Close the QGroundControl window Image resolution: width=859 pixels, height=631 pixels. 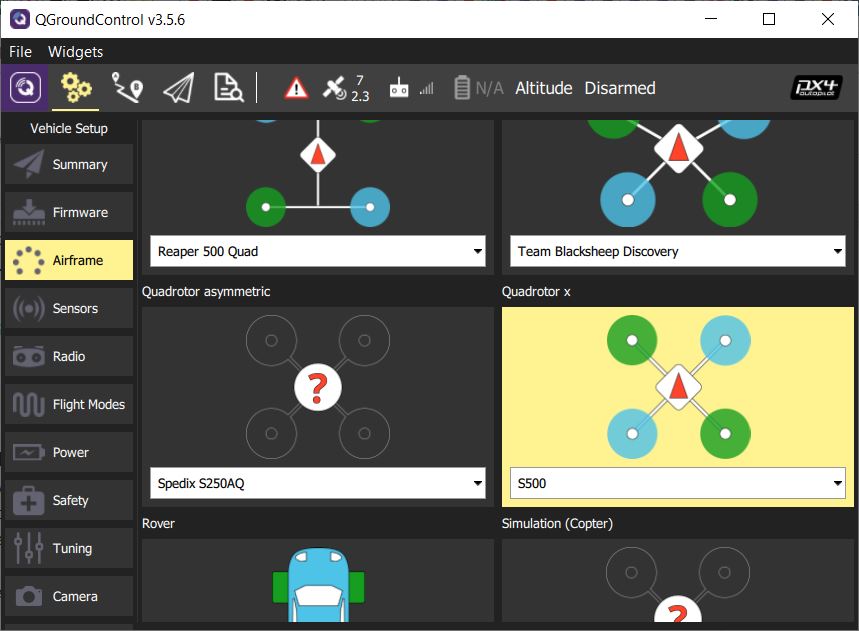(828, 19)
